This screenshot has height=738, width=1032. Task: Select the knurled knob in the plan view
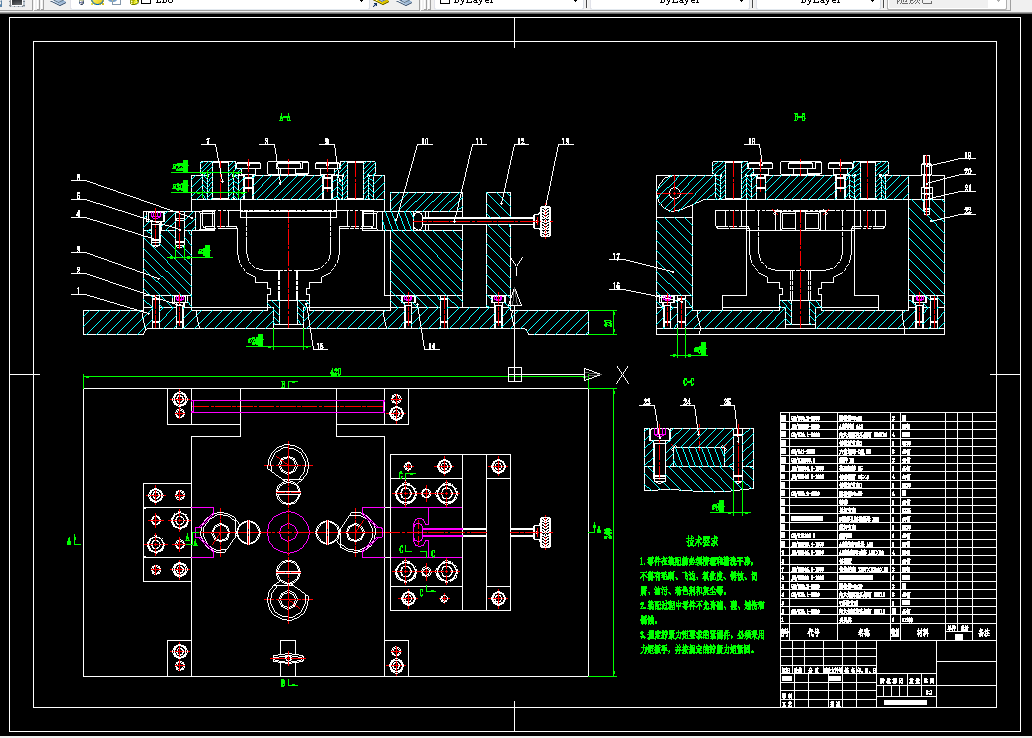click(x=545, y=532)
